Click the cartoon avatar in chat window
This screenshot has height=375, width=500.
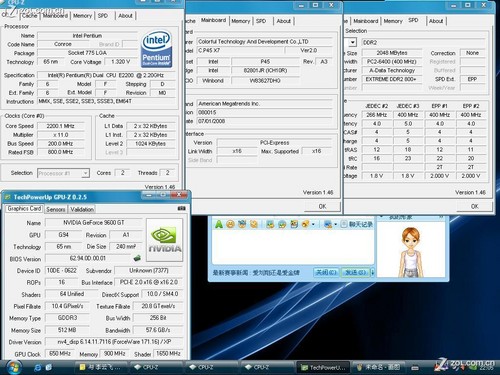pos(411,251)
